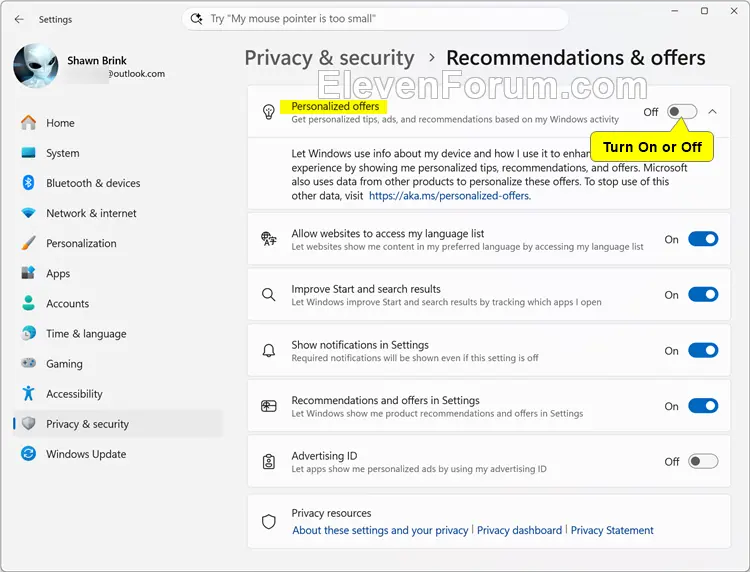Image resolution: width=750 pixels, height=572 pixels.
Task: Click the back arrow in Settings
Action: pyautogui.click(x=19, y=19)
